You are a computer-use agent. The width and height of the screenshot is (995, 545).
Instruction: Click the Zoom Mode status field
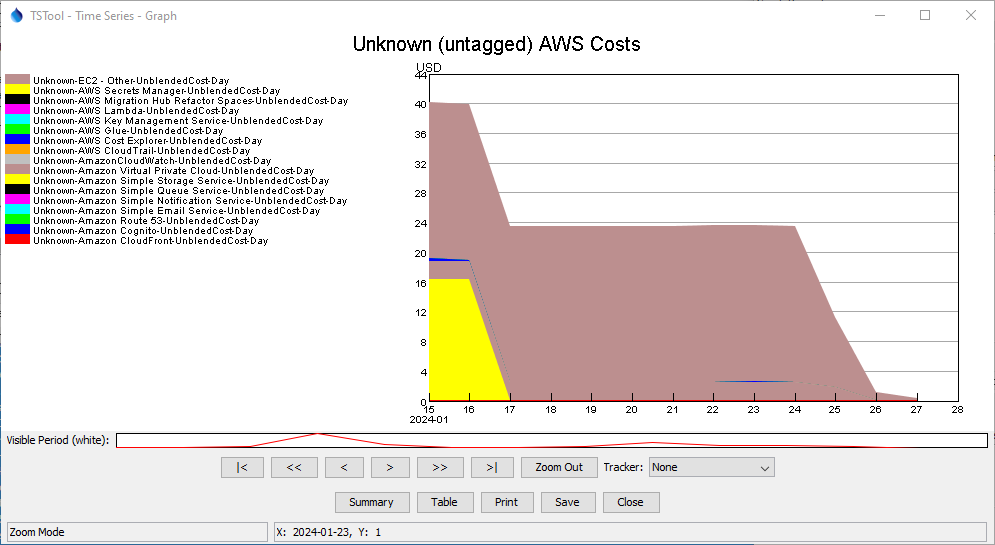[137, 532]
